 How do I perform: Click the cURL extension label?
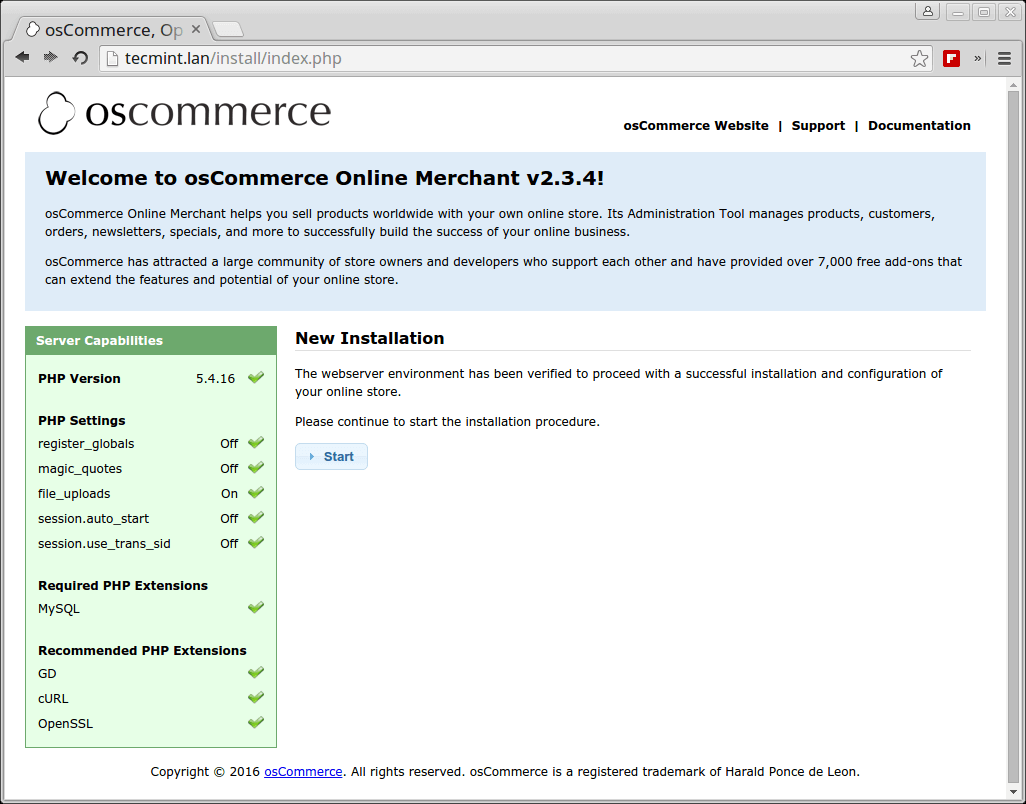coord(53,699)
